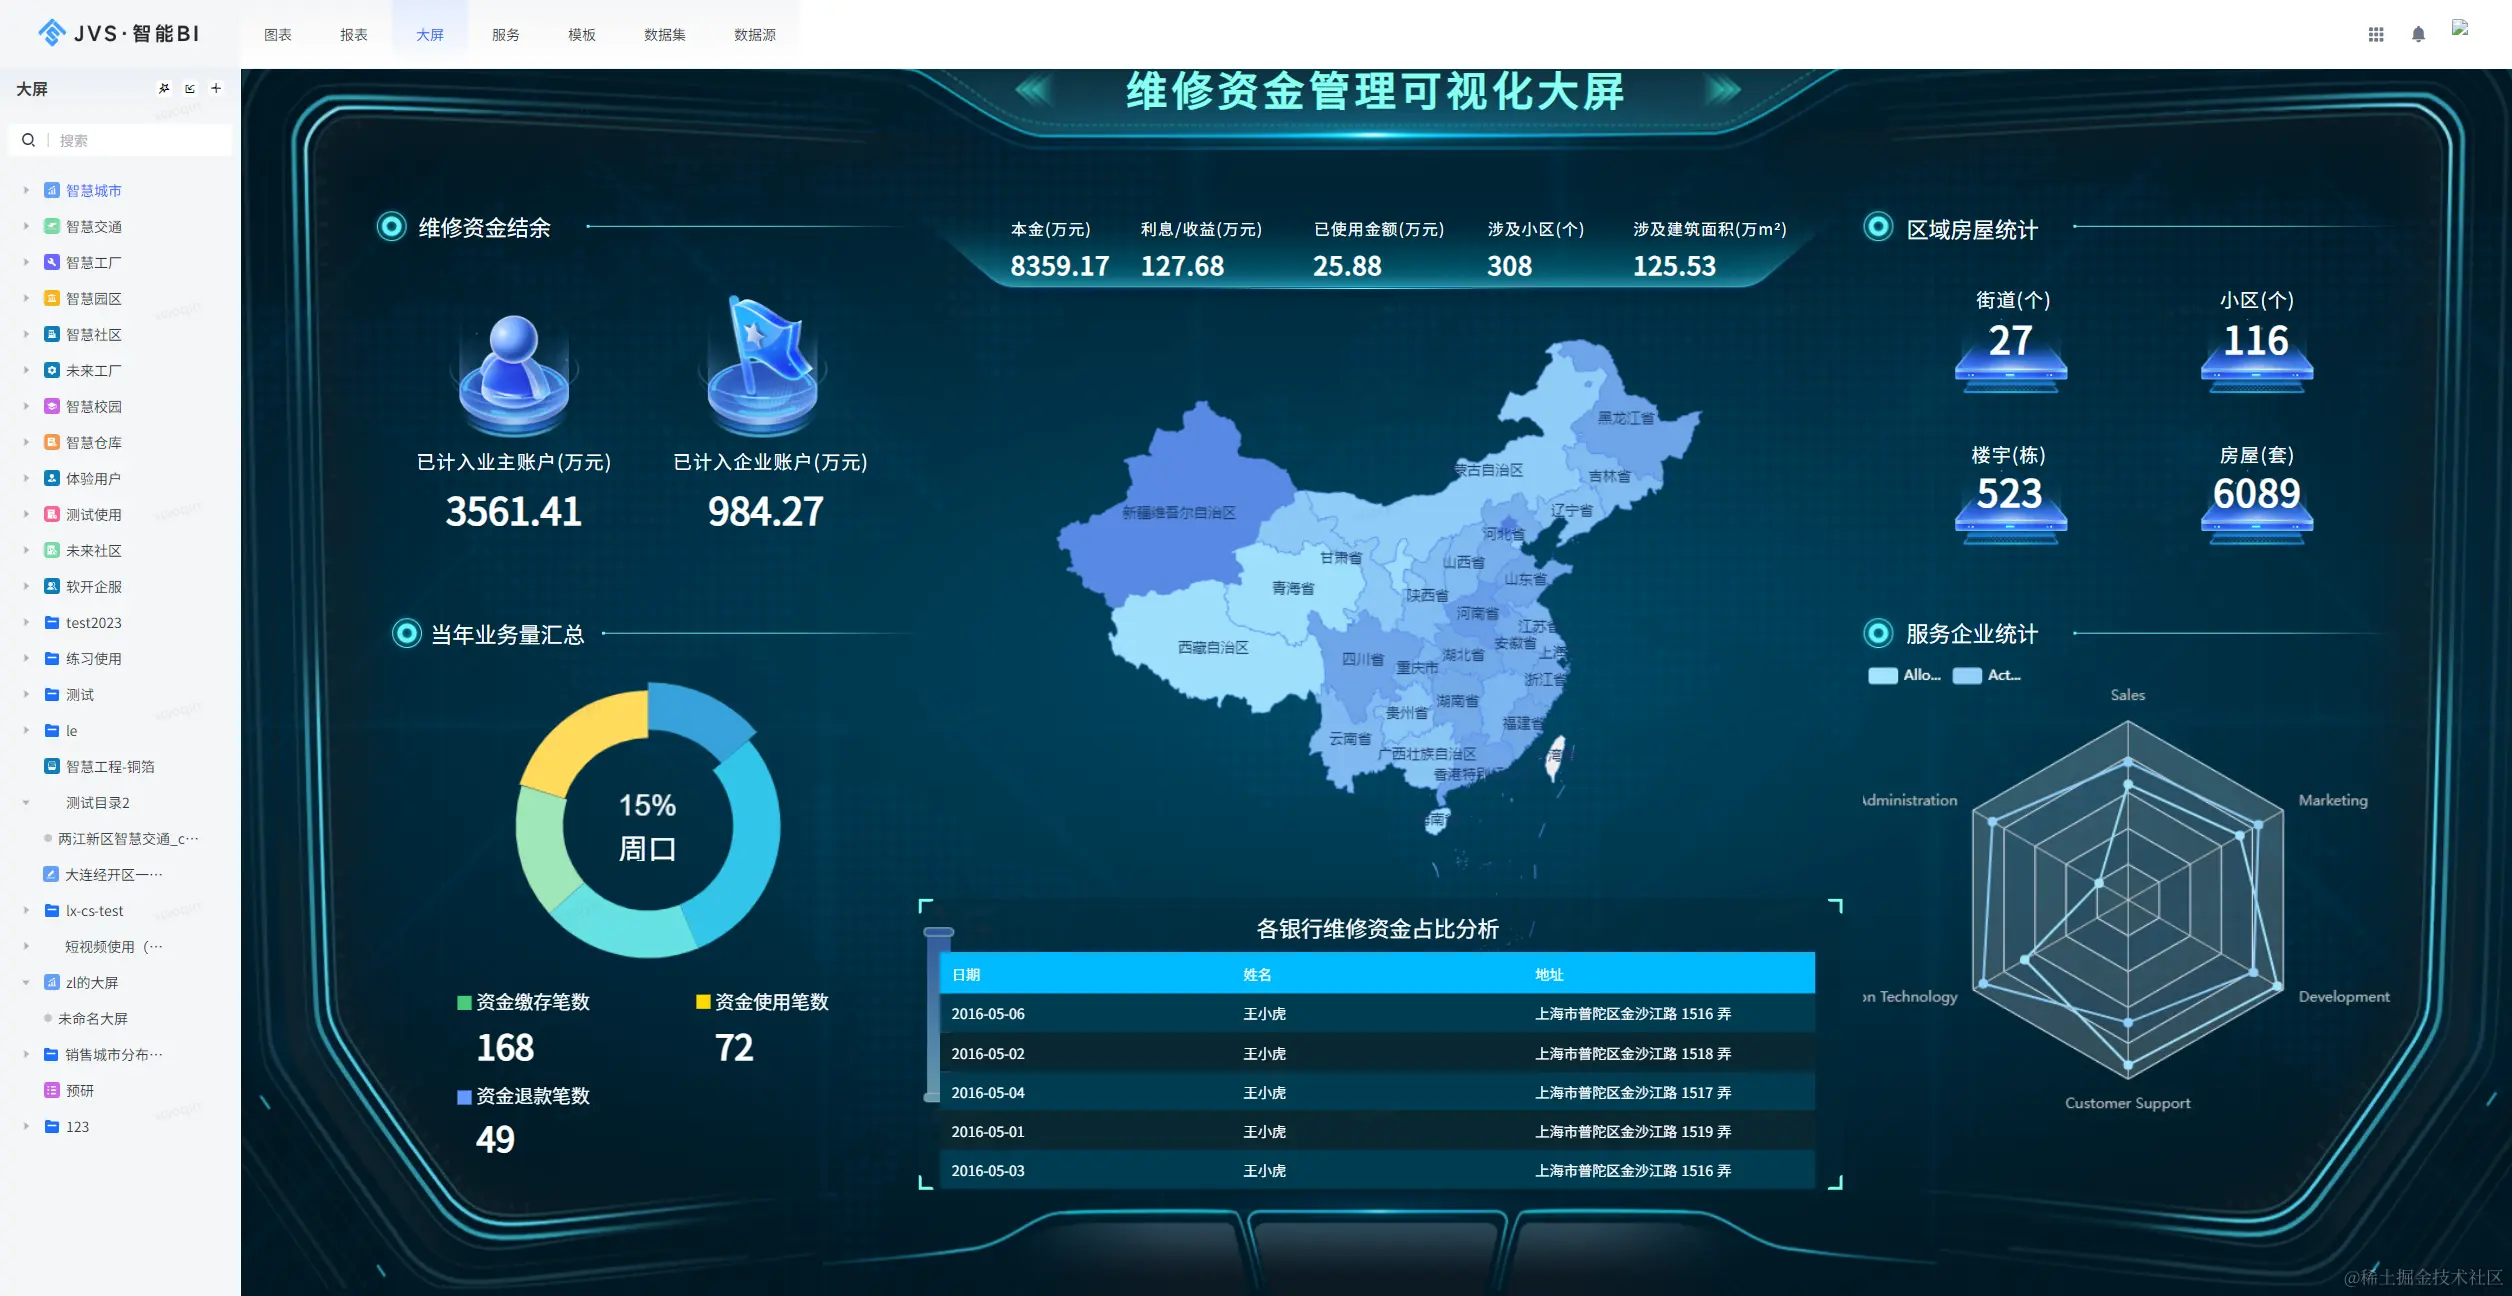This screenshot has width=2512, height=1296.
Task: Expand the test2023 folder arrow
Action: pyautogui.click(x=26, y=622)
